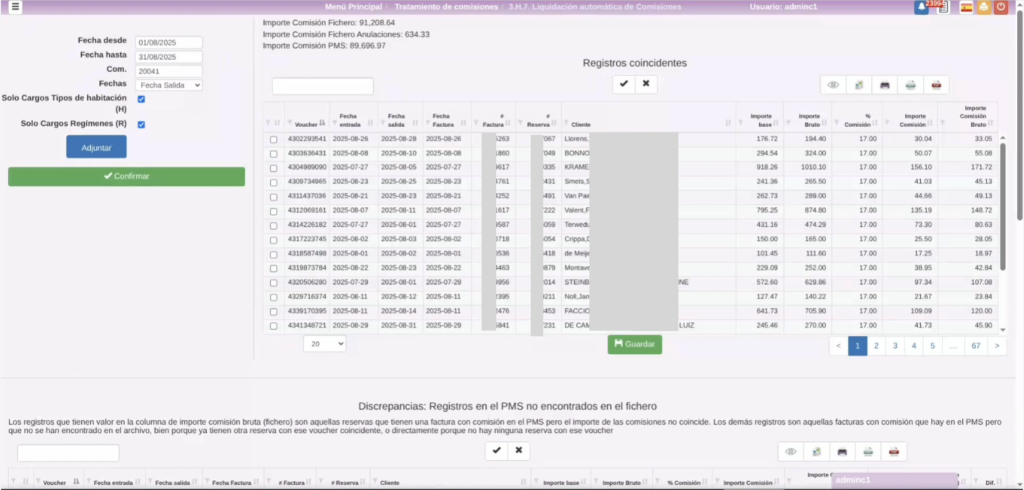Click the Fecha desde input field
The width and height of the screenshot is (1024, 490).
[169, 43]
